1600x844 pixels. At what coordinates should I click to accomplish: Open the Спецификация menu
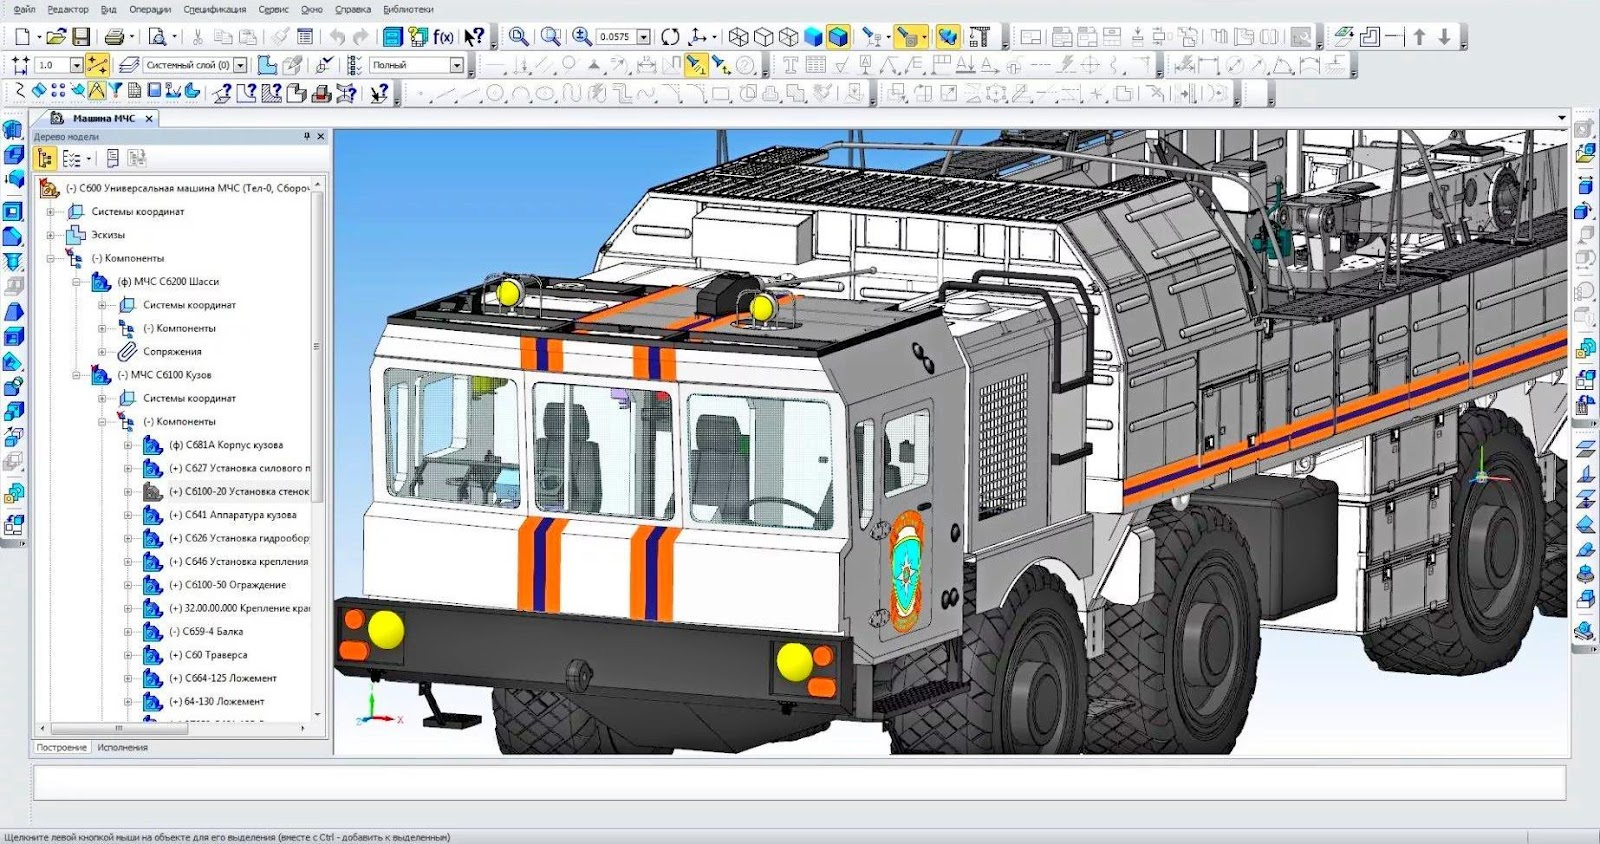click(215, 9)
